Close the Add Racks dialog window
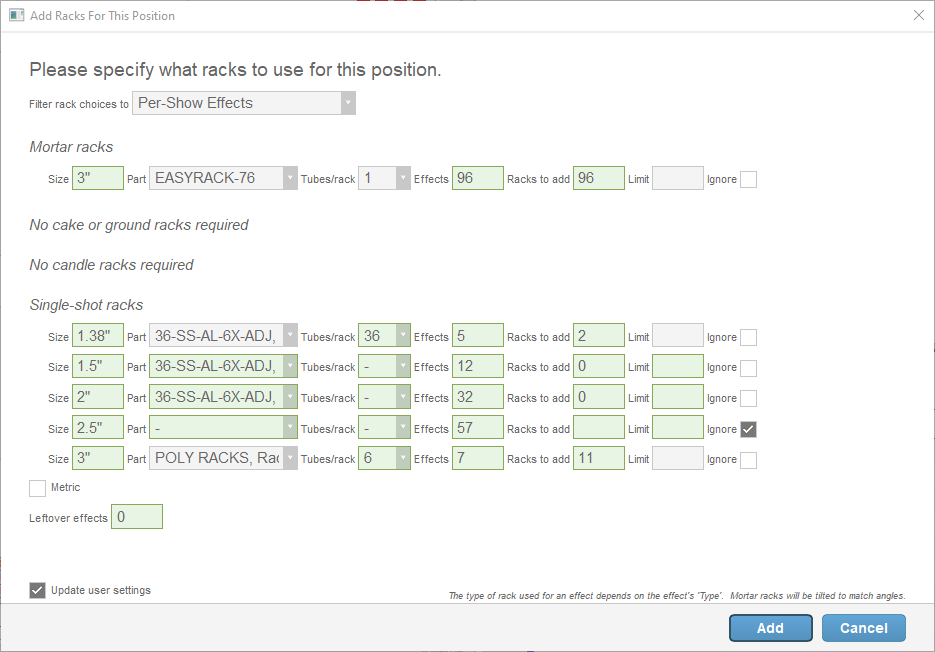 919,15
